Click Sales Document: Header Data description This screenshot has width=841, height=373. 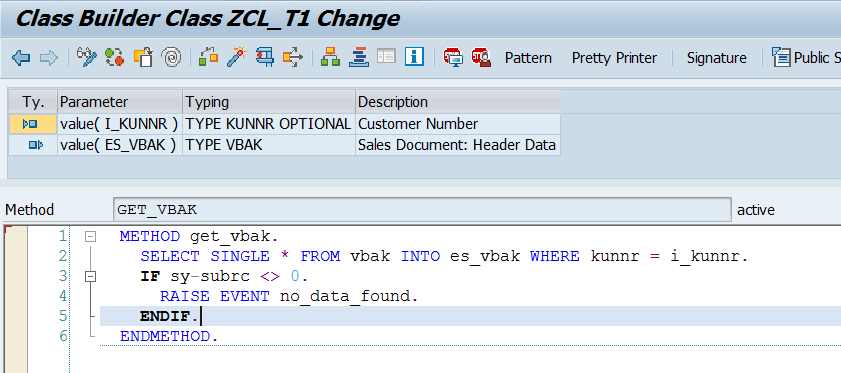click(x=458, y=145)
